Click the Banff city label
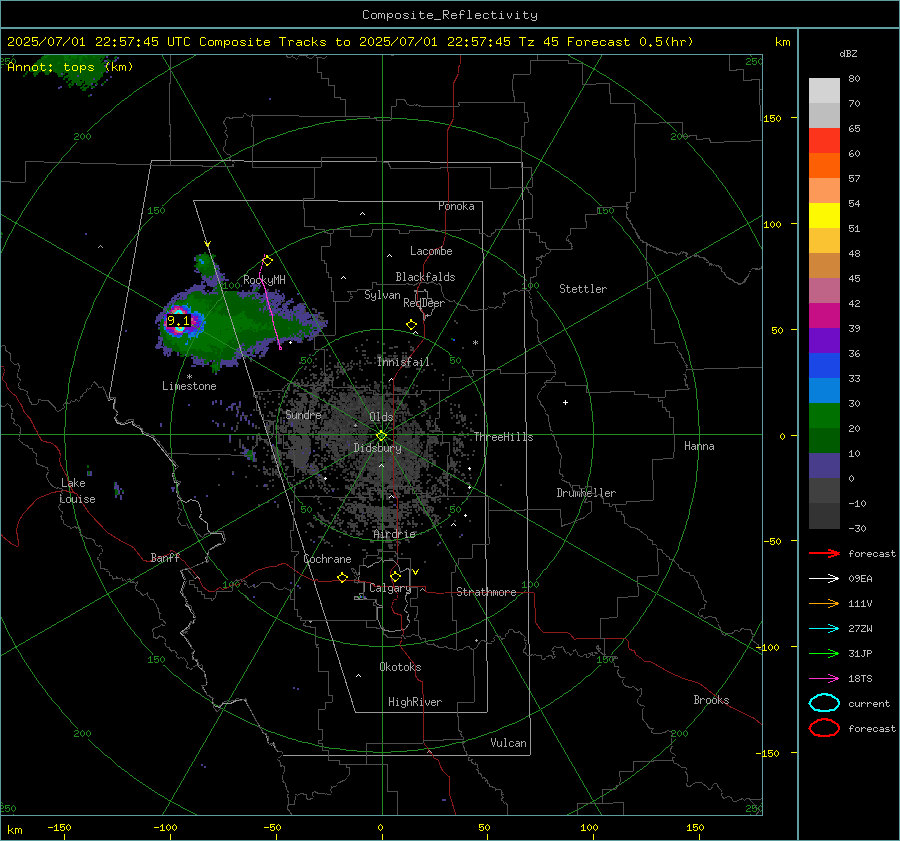The height and width of the screenshot is (841, 900). click(x=165, y=558)
